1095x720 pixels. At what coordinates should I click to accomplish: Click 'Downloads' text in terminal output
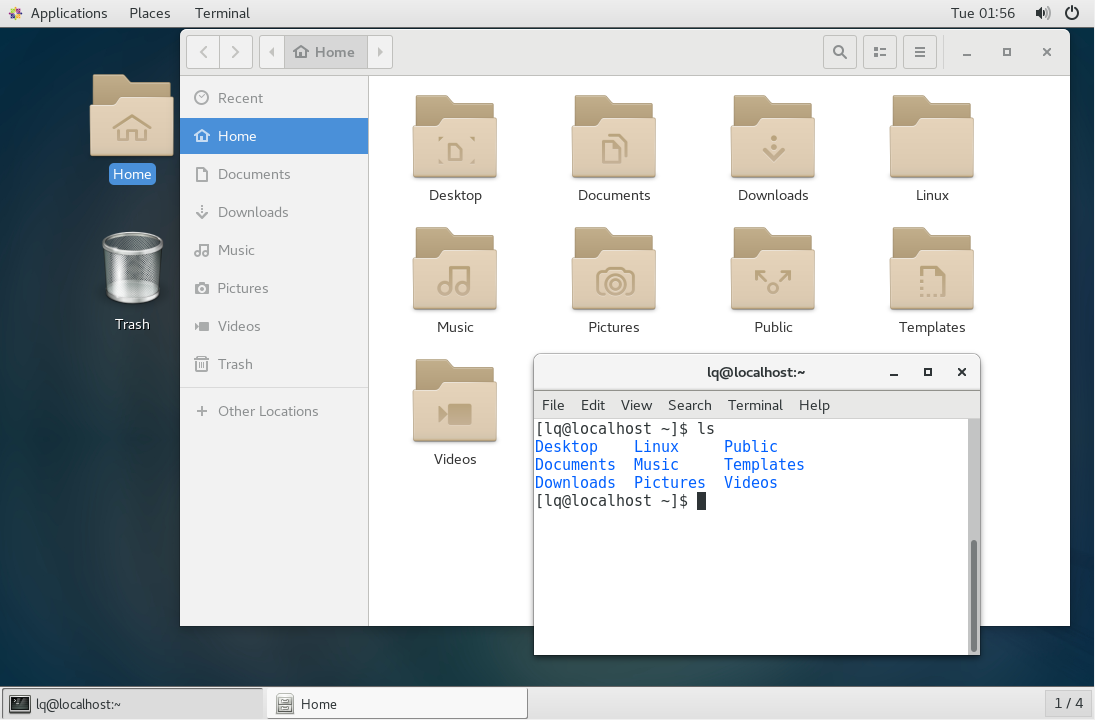tap(575, 483)
